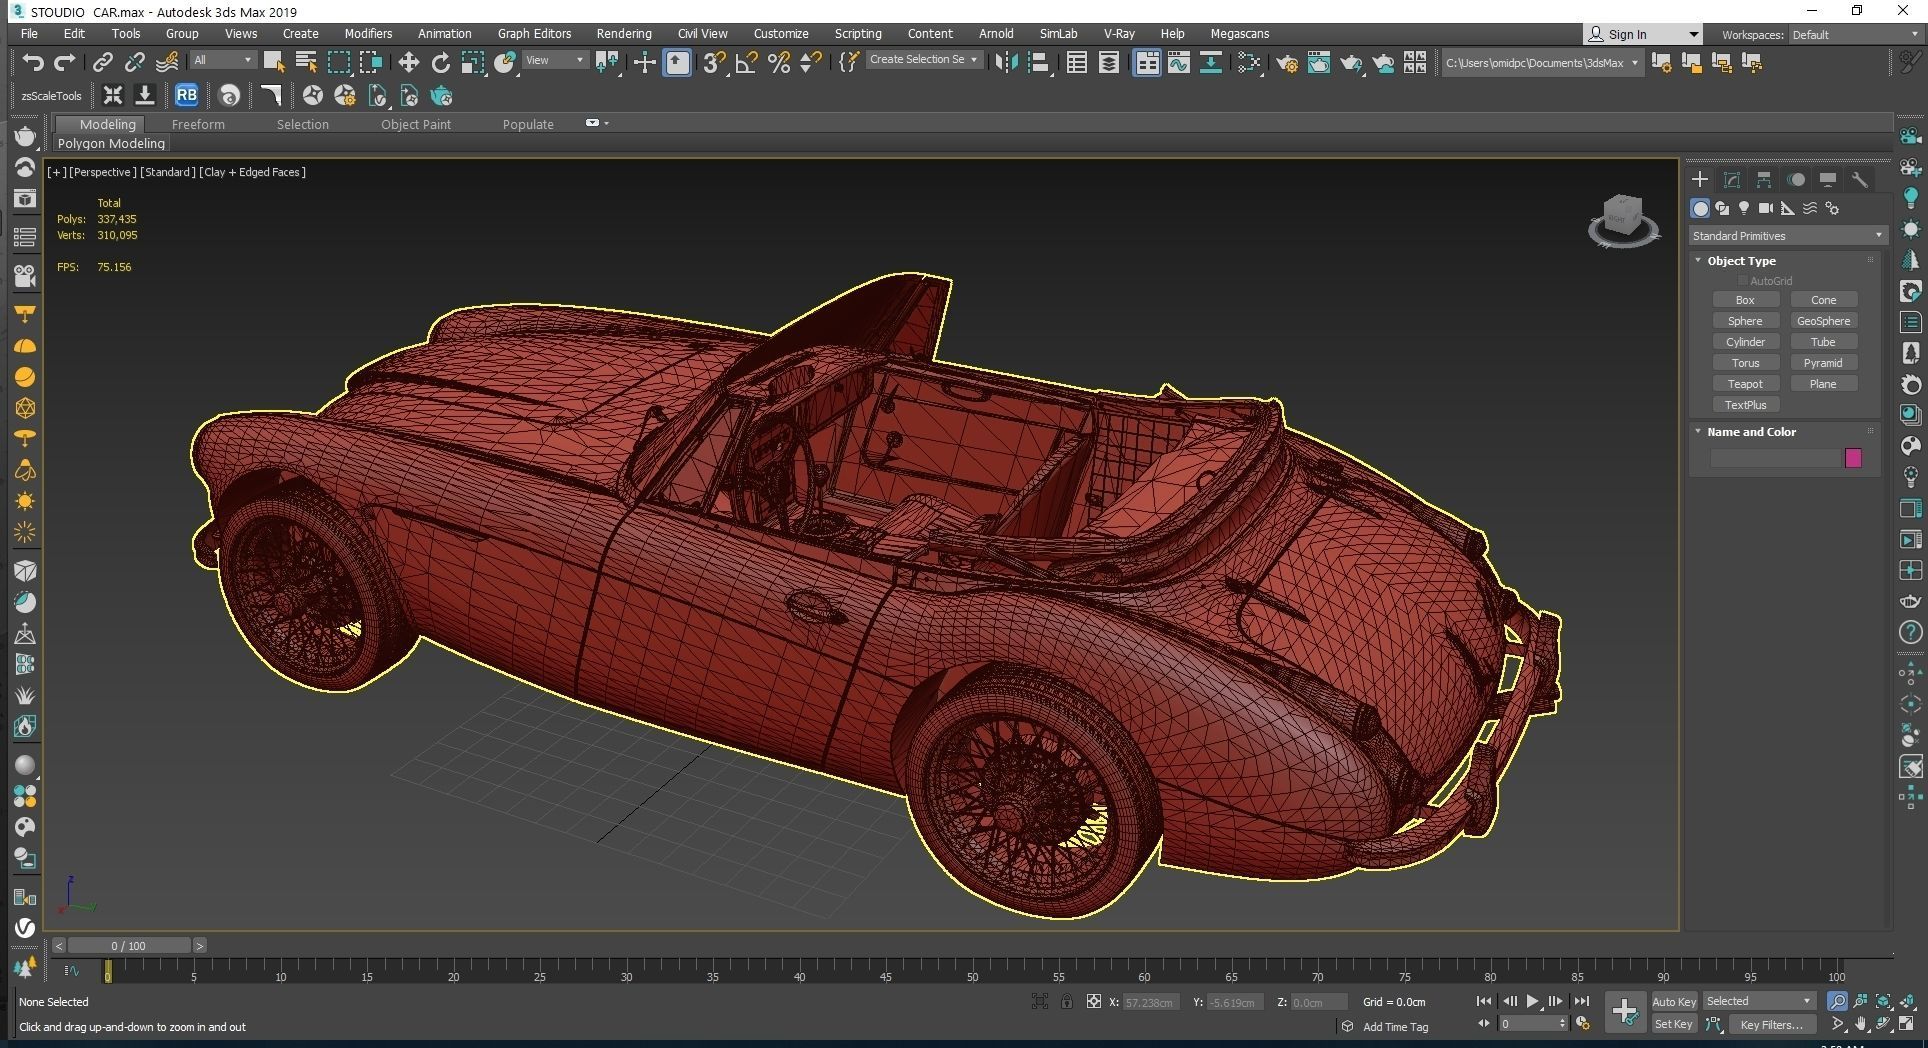Screen dimensions: 1928x1048
Task: Toggle Window/Crossing selection mode
Action: click(371, 62)
